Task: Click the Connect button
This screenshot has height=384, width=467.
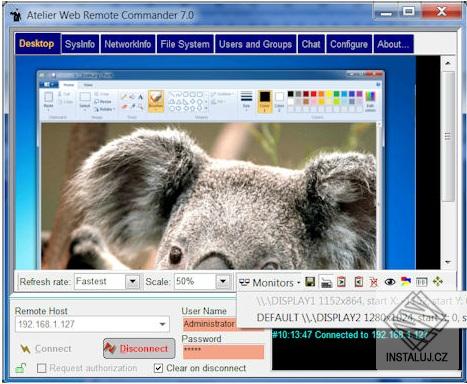Action: [46, 349]
